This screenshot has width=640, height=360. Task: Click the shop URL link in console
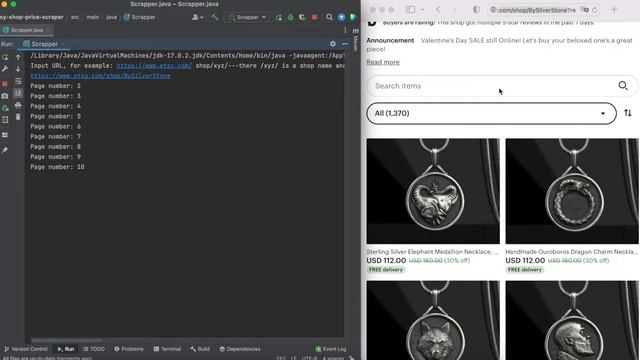coord(100,76)
